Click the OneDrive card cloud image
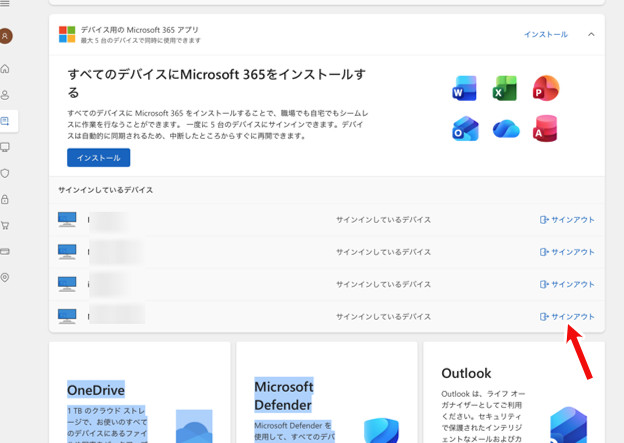The height and width of the screenshot is (443, 624). [194, 427]
